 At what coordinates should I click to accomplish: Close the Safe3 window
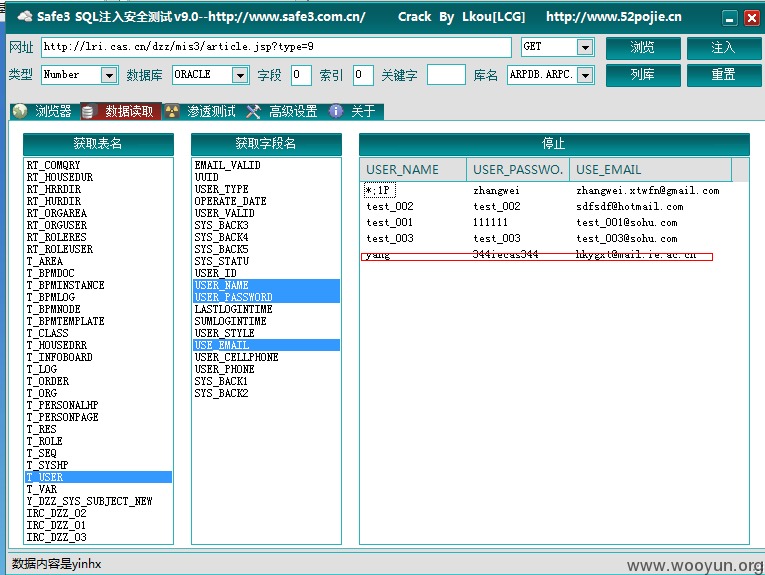pyautogui.click(x=752, y=19)
